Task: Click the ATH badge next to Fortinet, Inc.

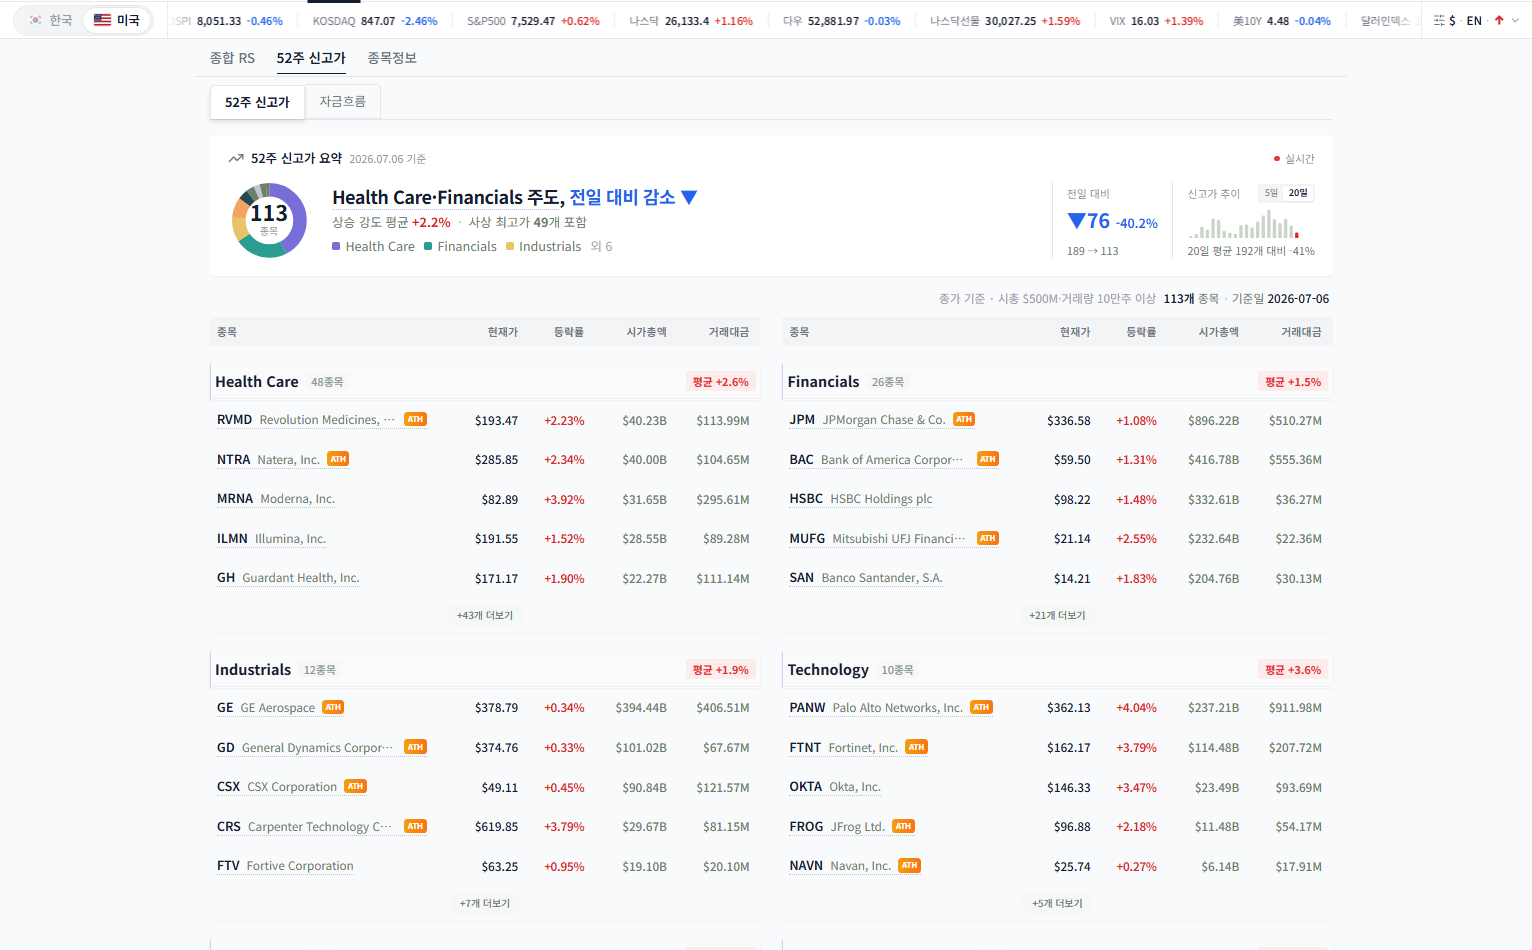Action: [x=916, y=747]
